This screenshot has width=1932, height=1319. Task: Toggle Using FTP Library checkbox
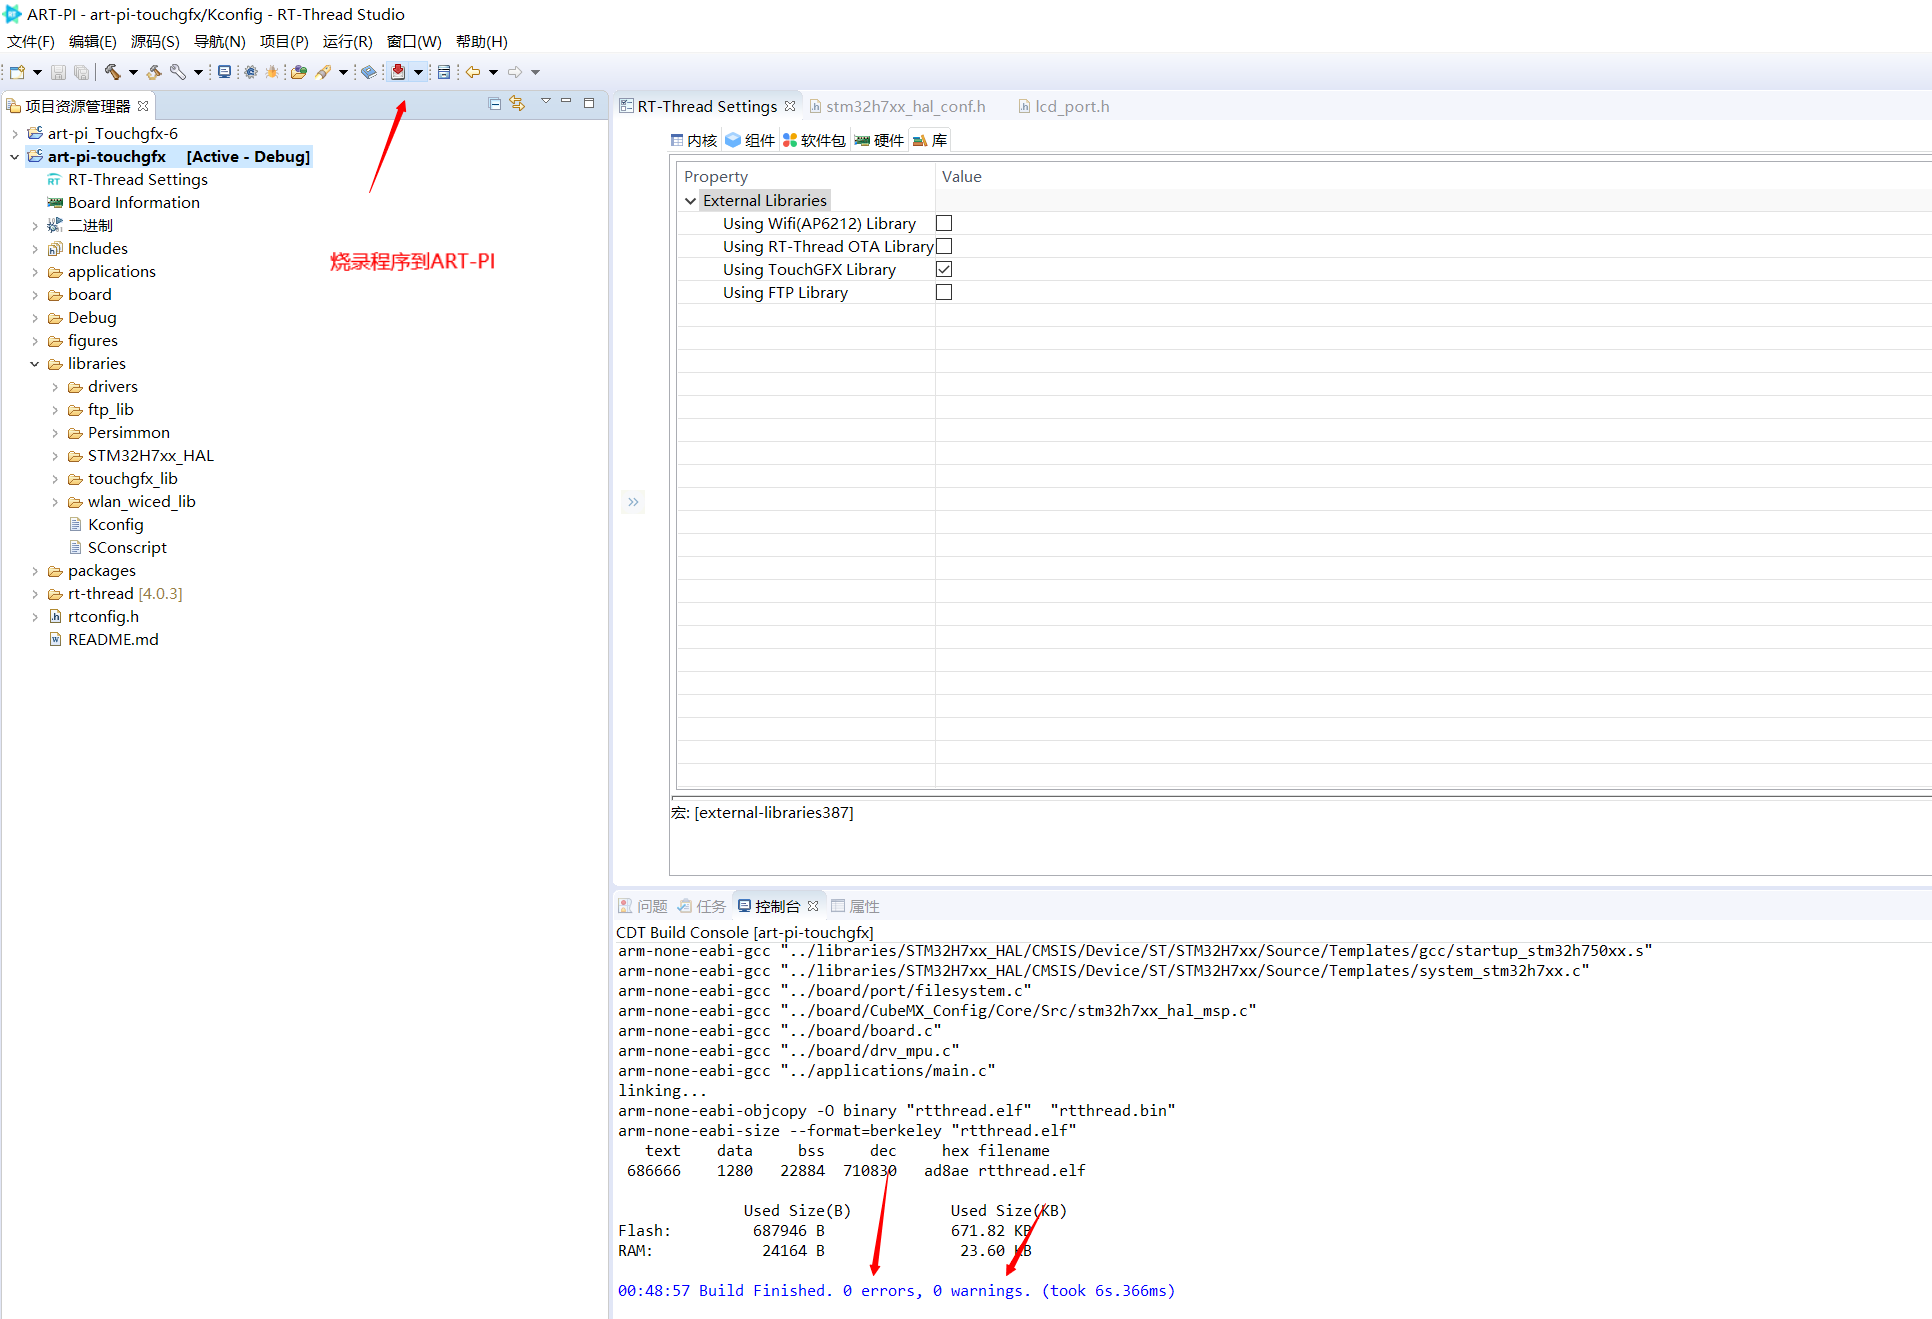tap(947, 292)
